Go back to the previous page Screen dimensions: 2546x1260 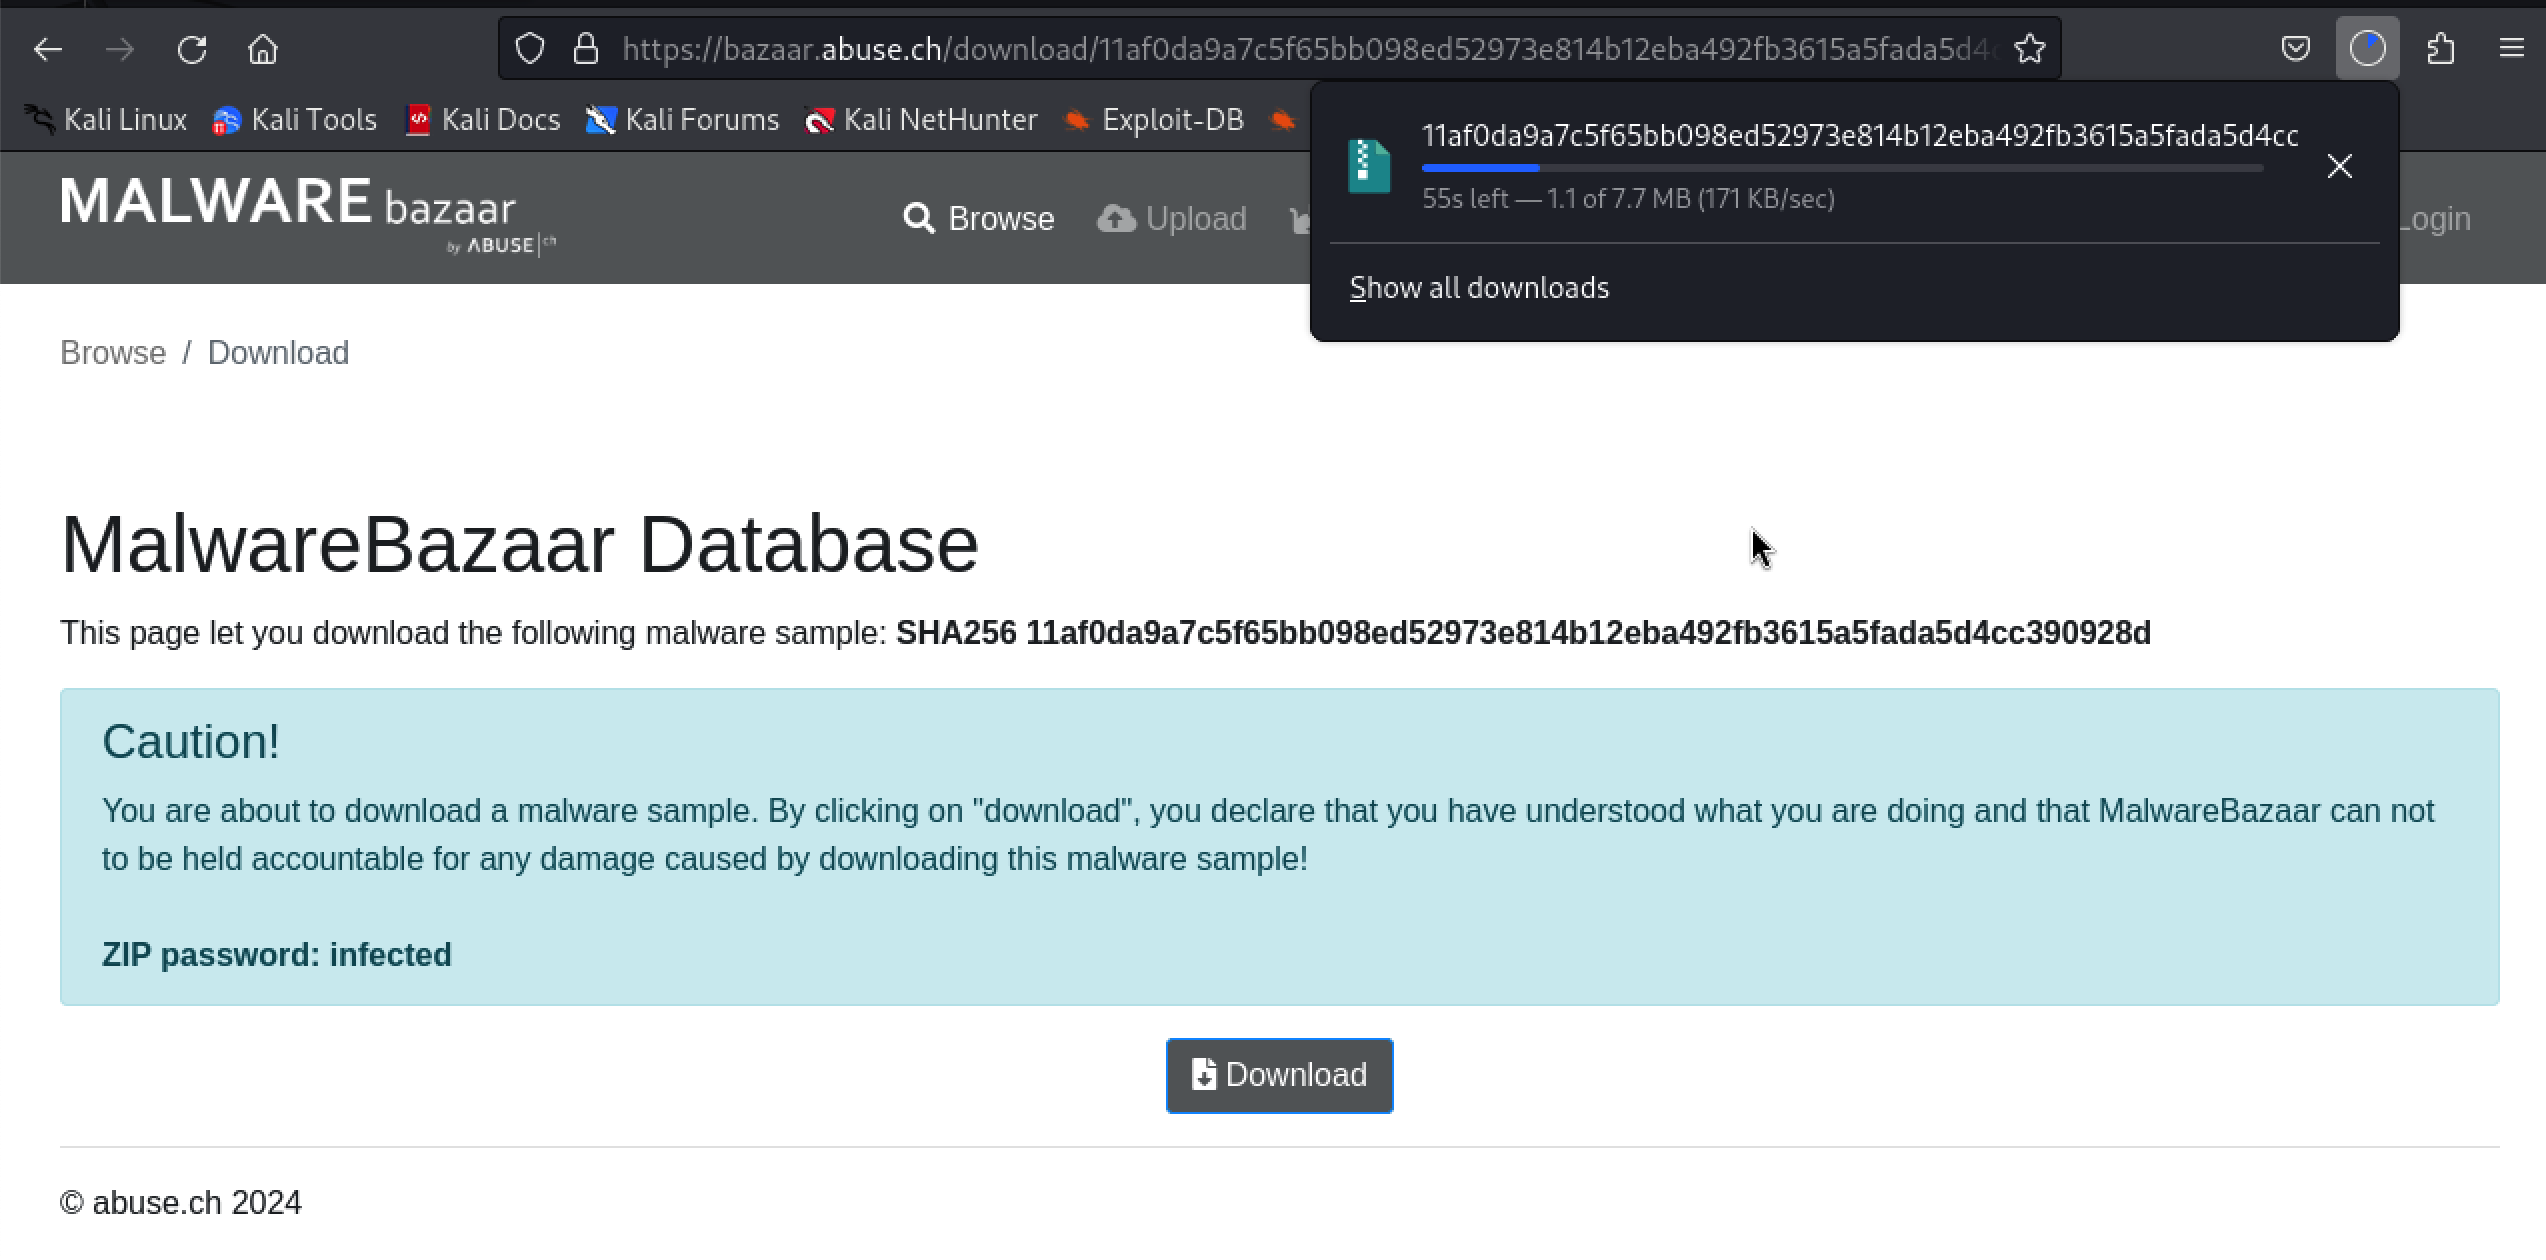pos(48,49)
